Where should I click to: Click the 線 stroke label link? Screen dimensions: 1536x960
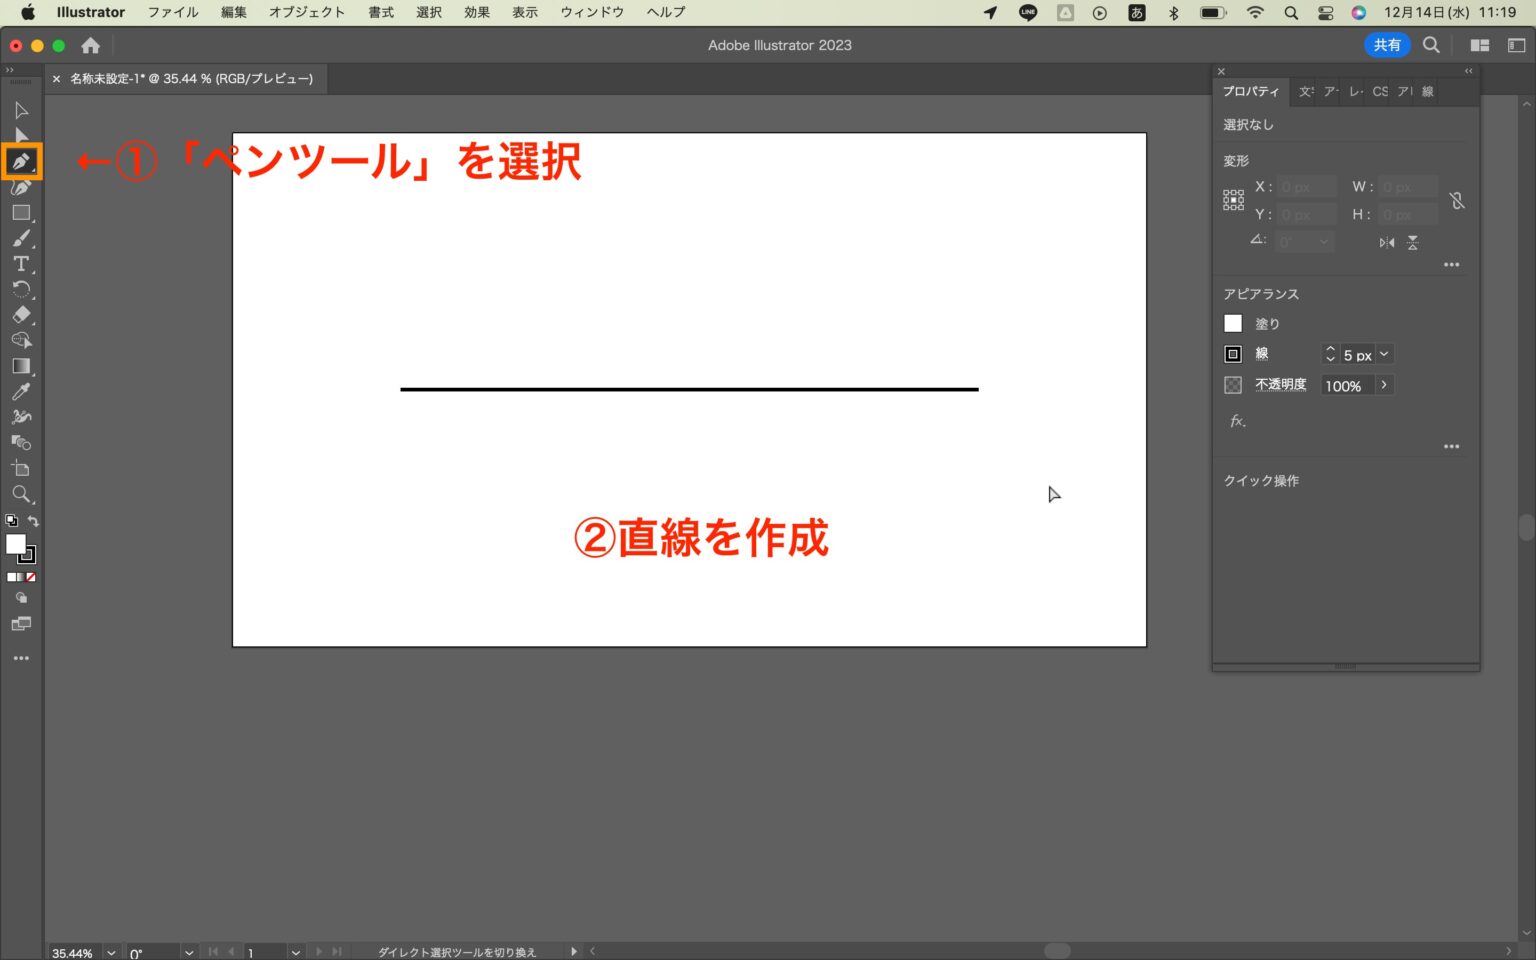coord(1262,354)
